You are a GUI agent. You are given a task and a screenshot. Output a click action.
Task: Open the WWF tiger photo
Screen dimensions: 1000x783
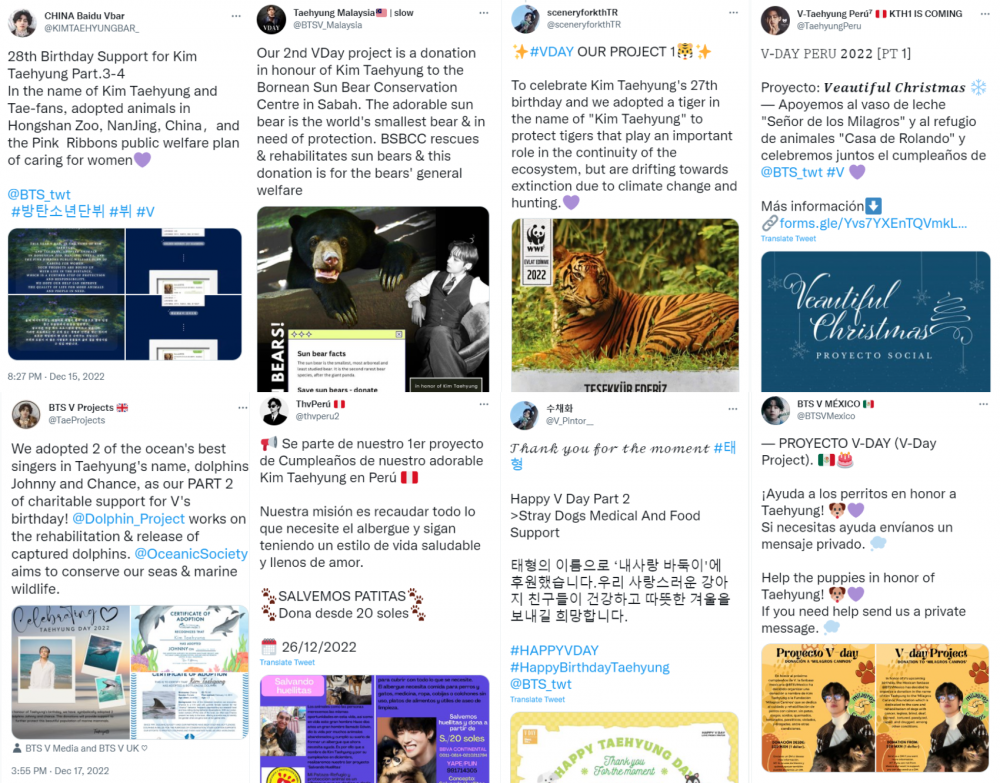click(625, 305)
